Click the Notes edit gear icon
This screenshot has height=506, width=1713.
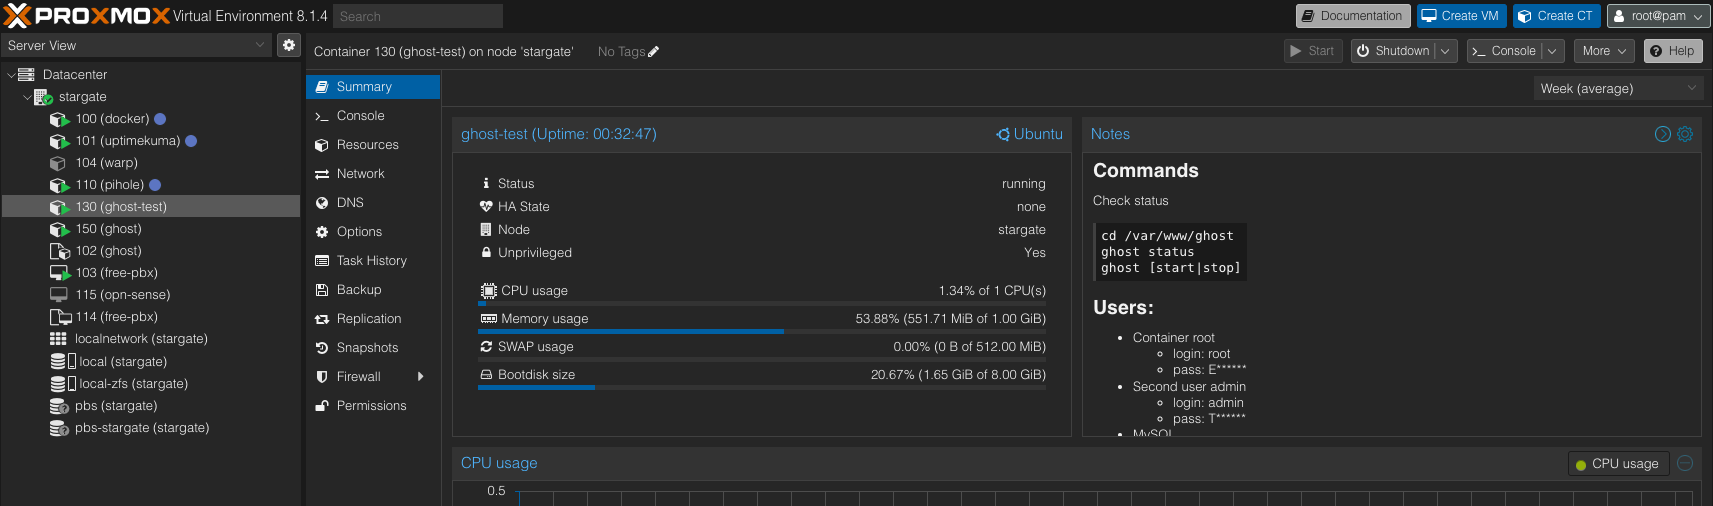(1685, 134)
